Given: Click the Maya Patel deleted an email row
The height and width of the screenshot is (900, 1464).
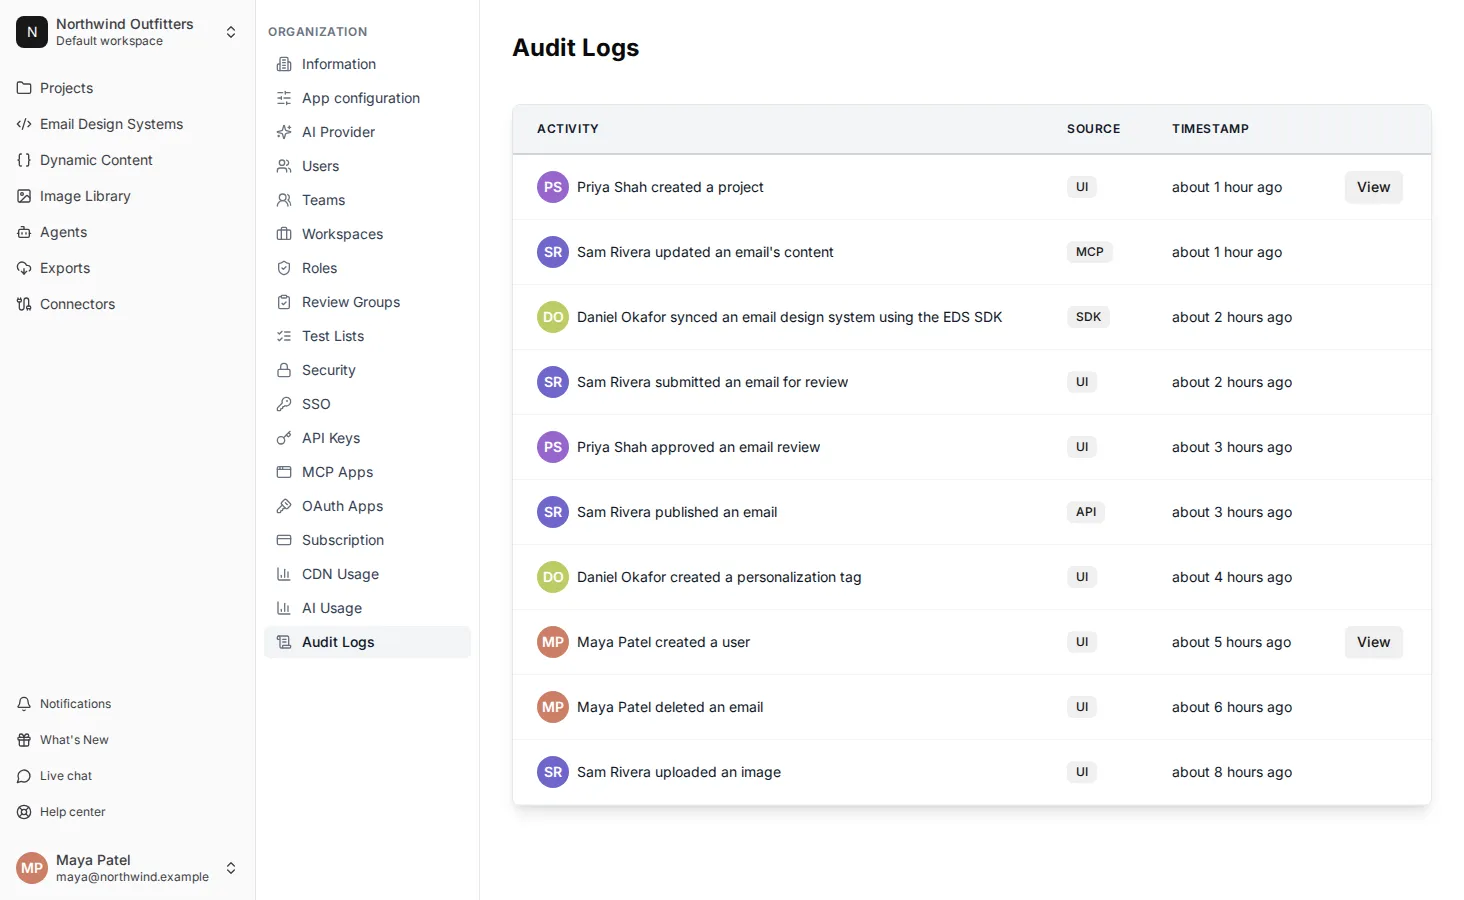Looking at the screenshot, I should point(972,707).
